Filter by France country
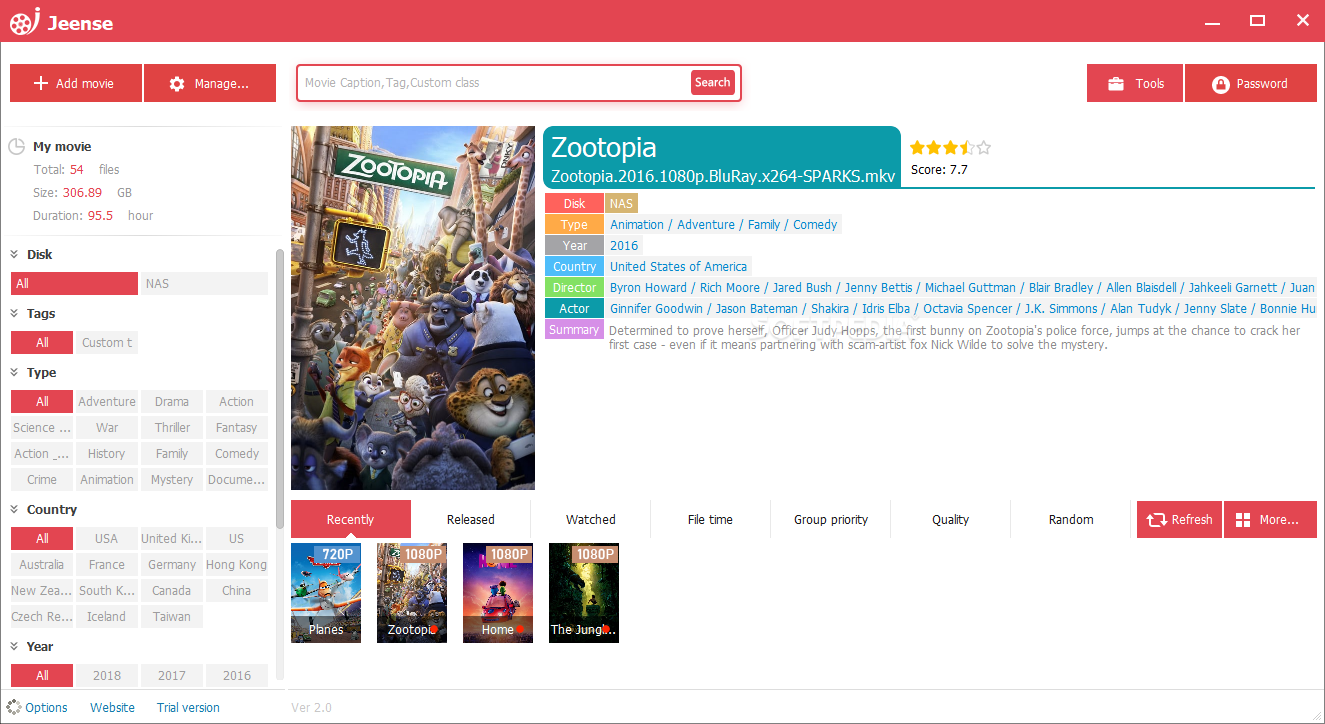The height and width of the screenshot is (724, 1325). tap(107, 565)
